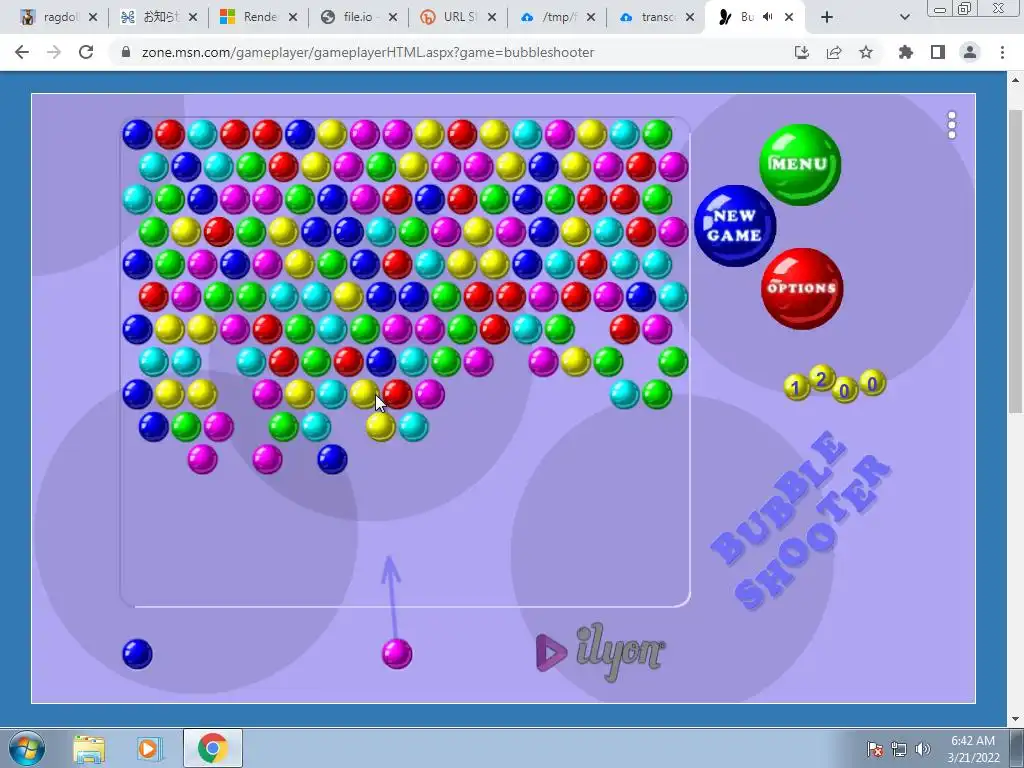Image resolution: width=1024 pixels, height=768 pixels.
Task: Close the file.io tab
Action: [392, 17]
